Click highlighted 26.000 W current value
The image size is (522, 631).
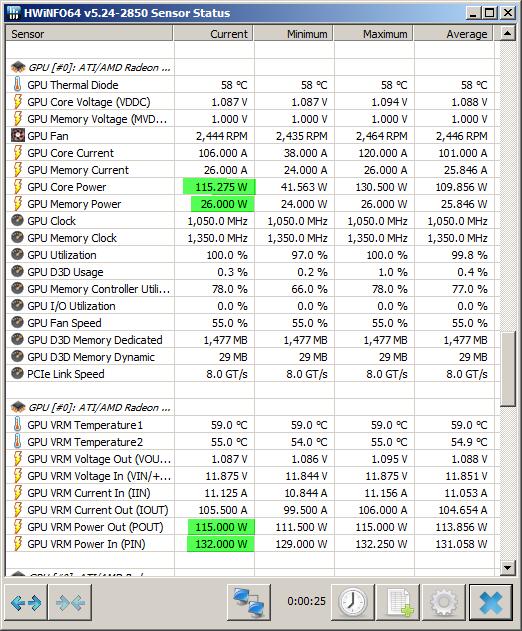223,204
